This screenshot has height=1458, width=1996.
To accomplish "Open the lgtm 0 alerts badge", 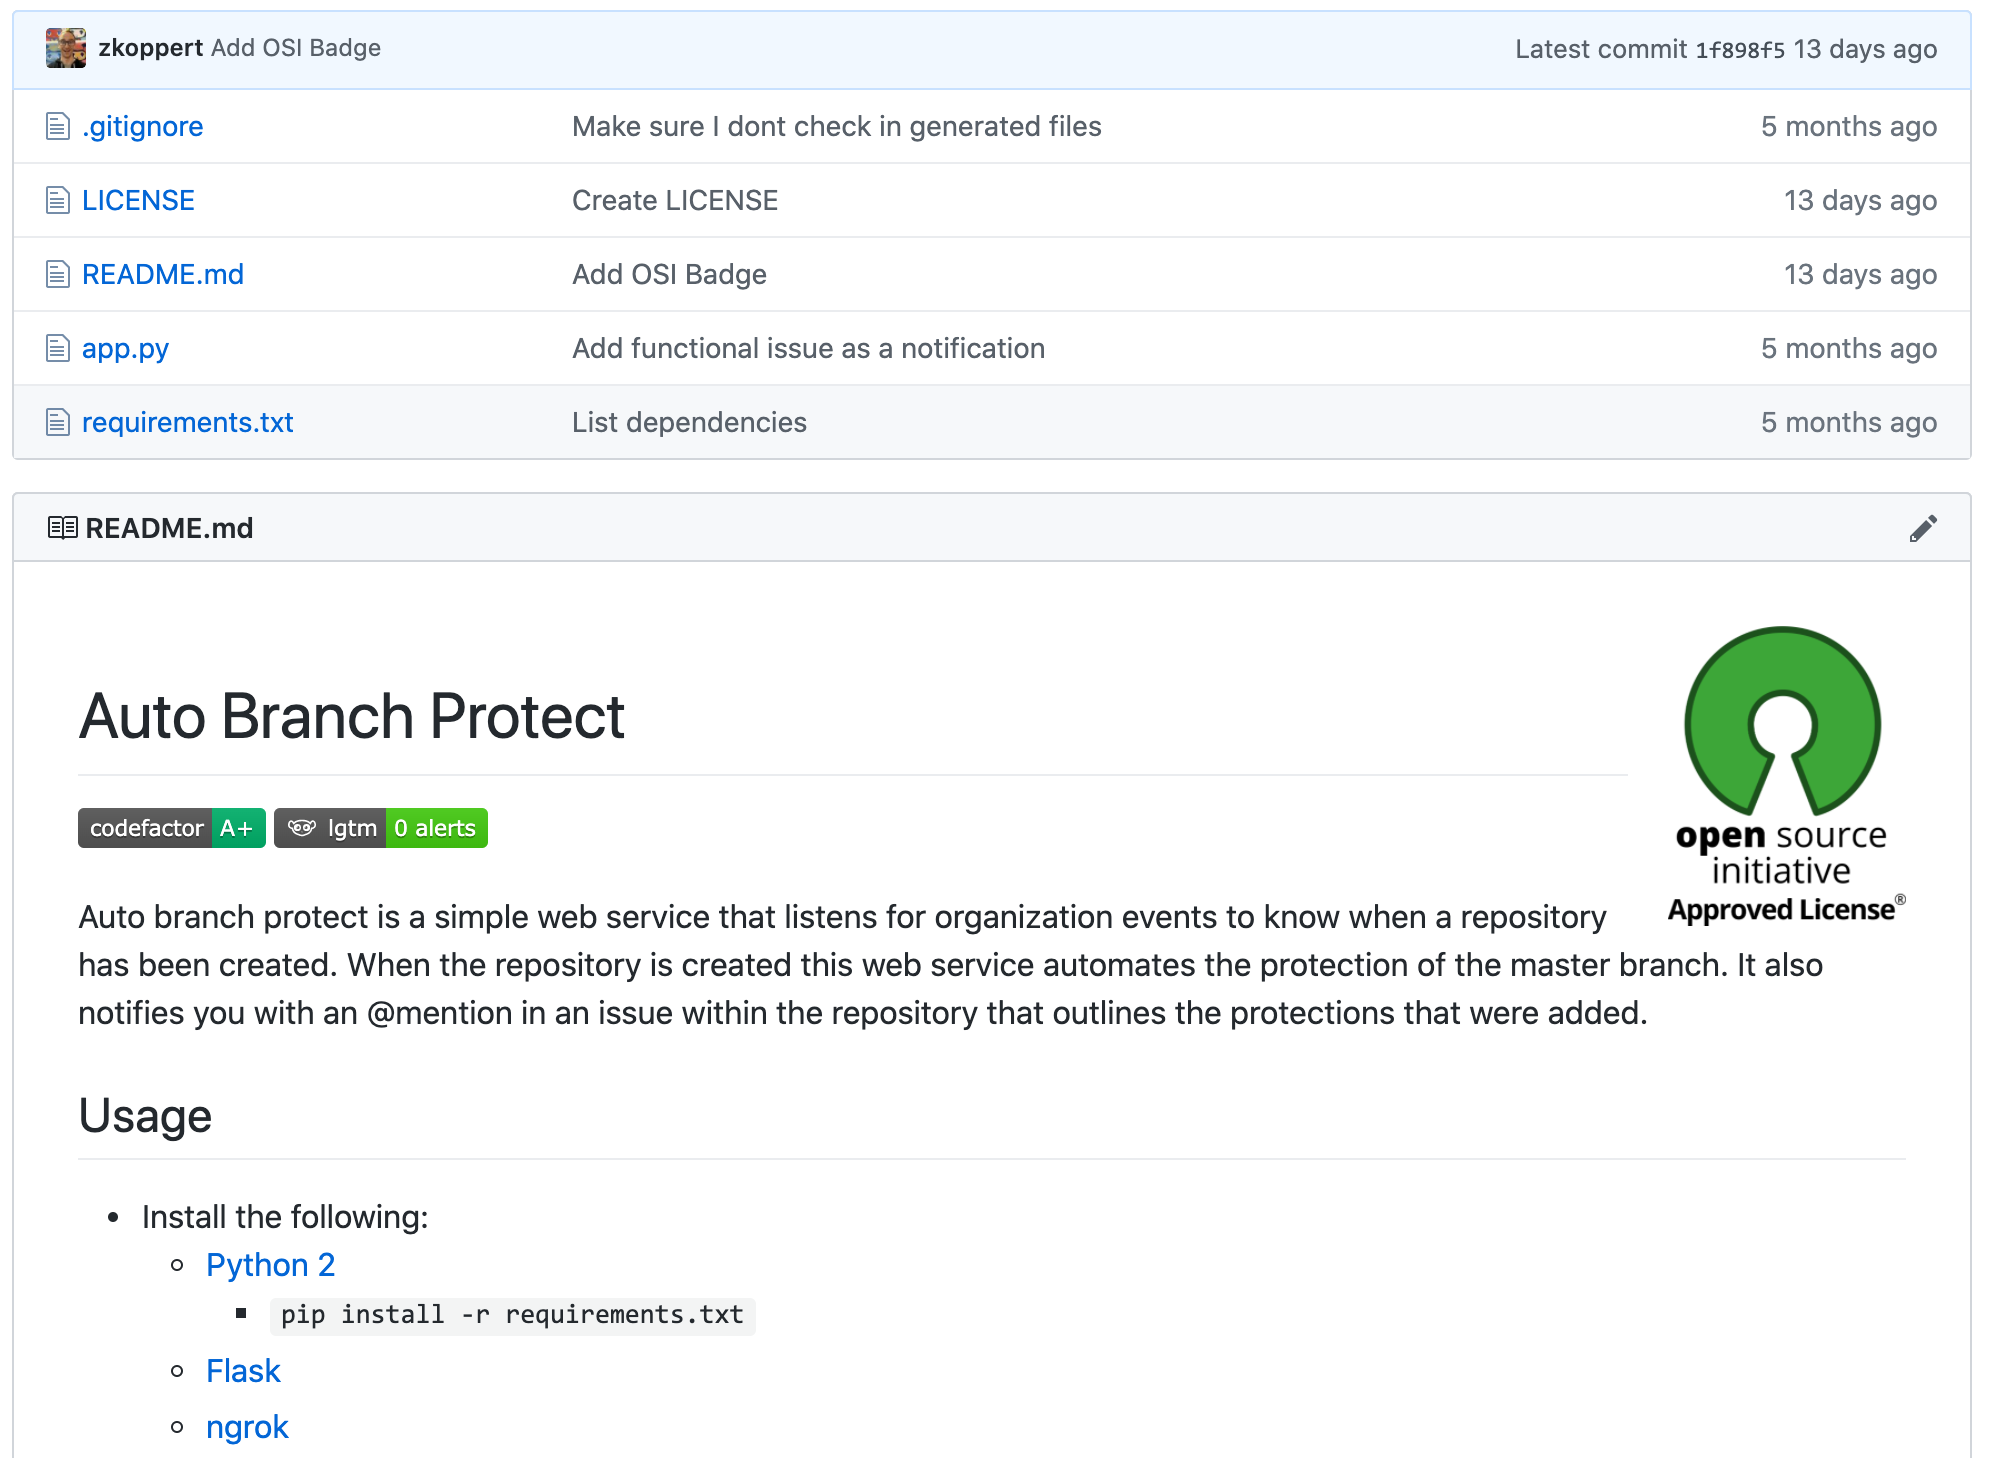I will coord(380,828).
